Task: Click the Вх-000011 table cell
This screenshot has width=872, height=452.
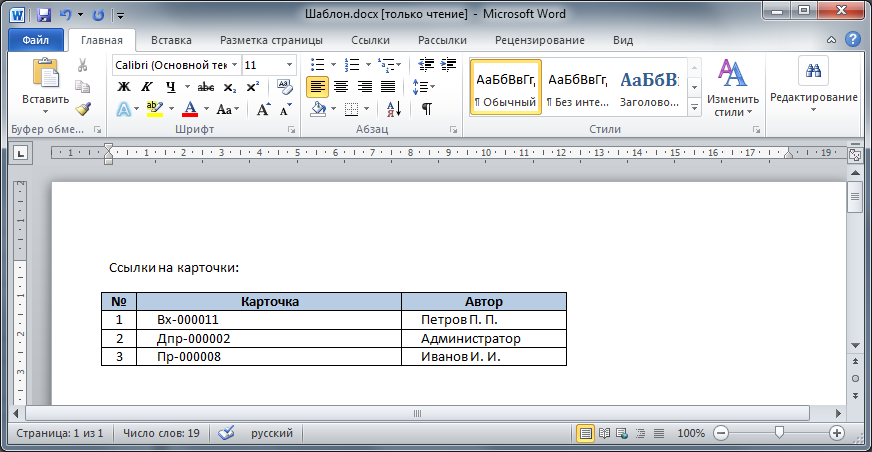Action: coord(187,320)
